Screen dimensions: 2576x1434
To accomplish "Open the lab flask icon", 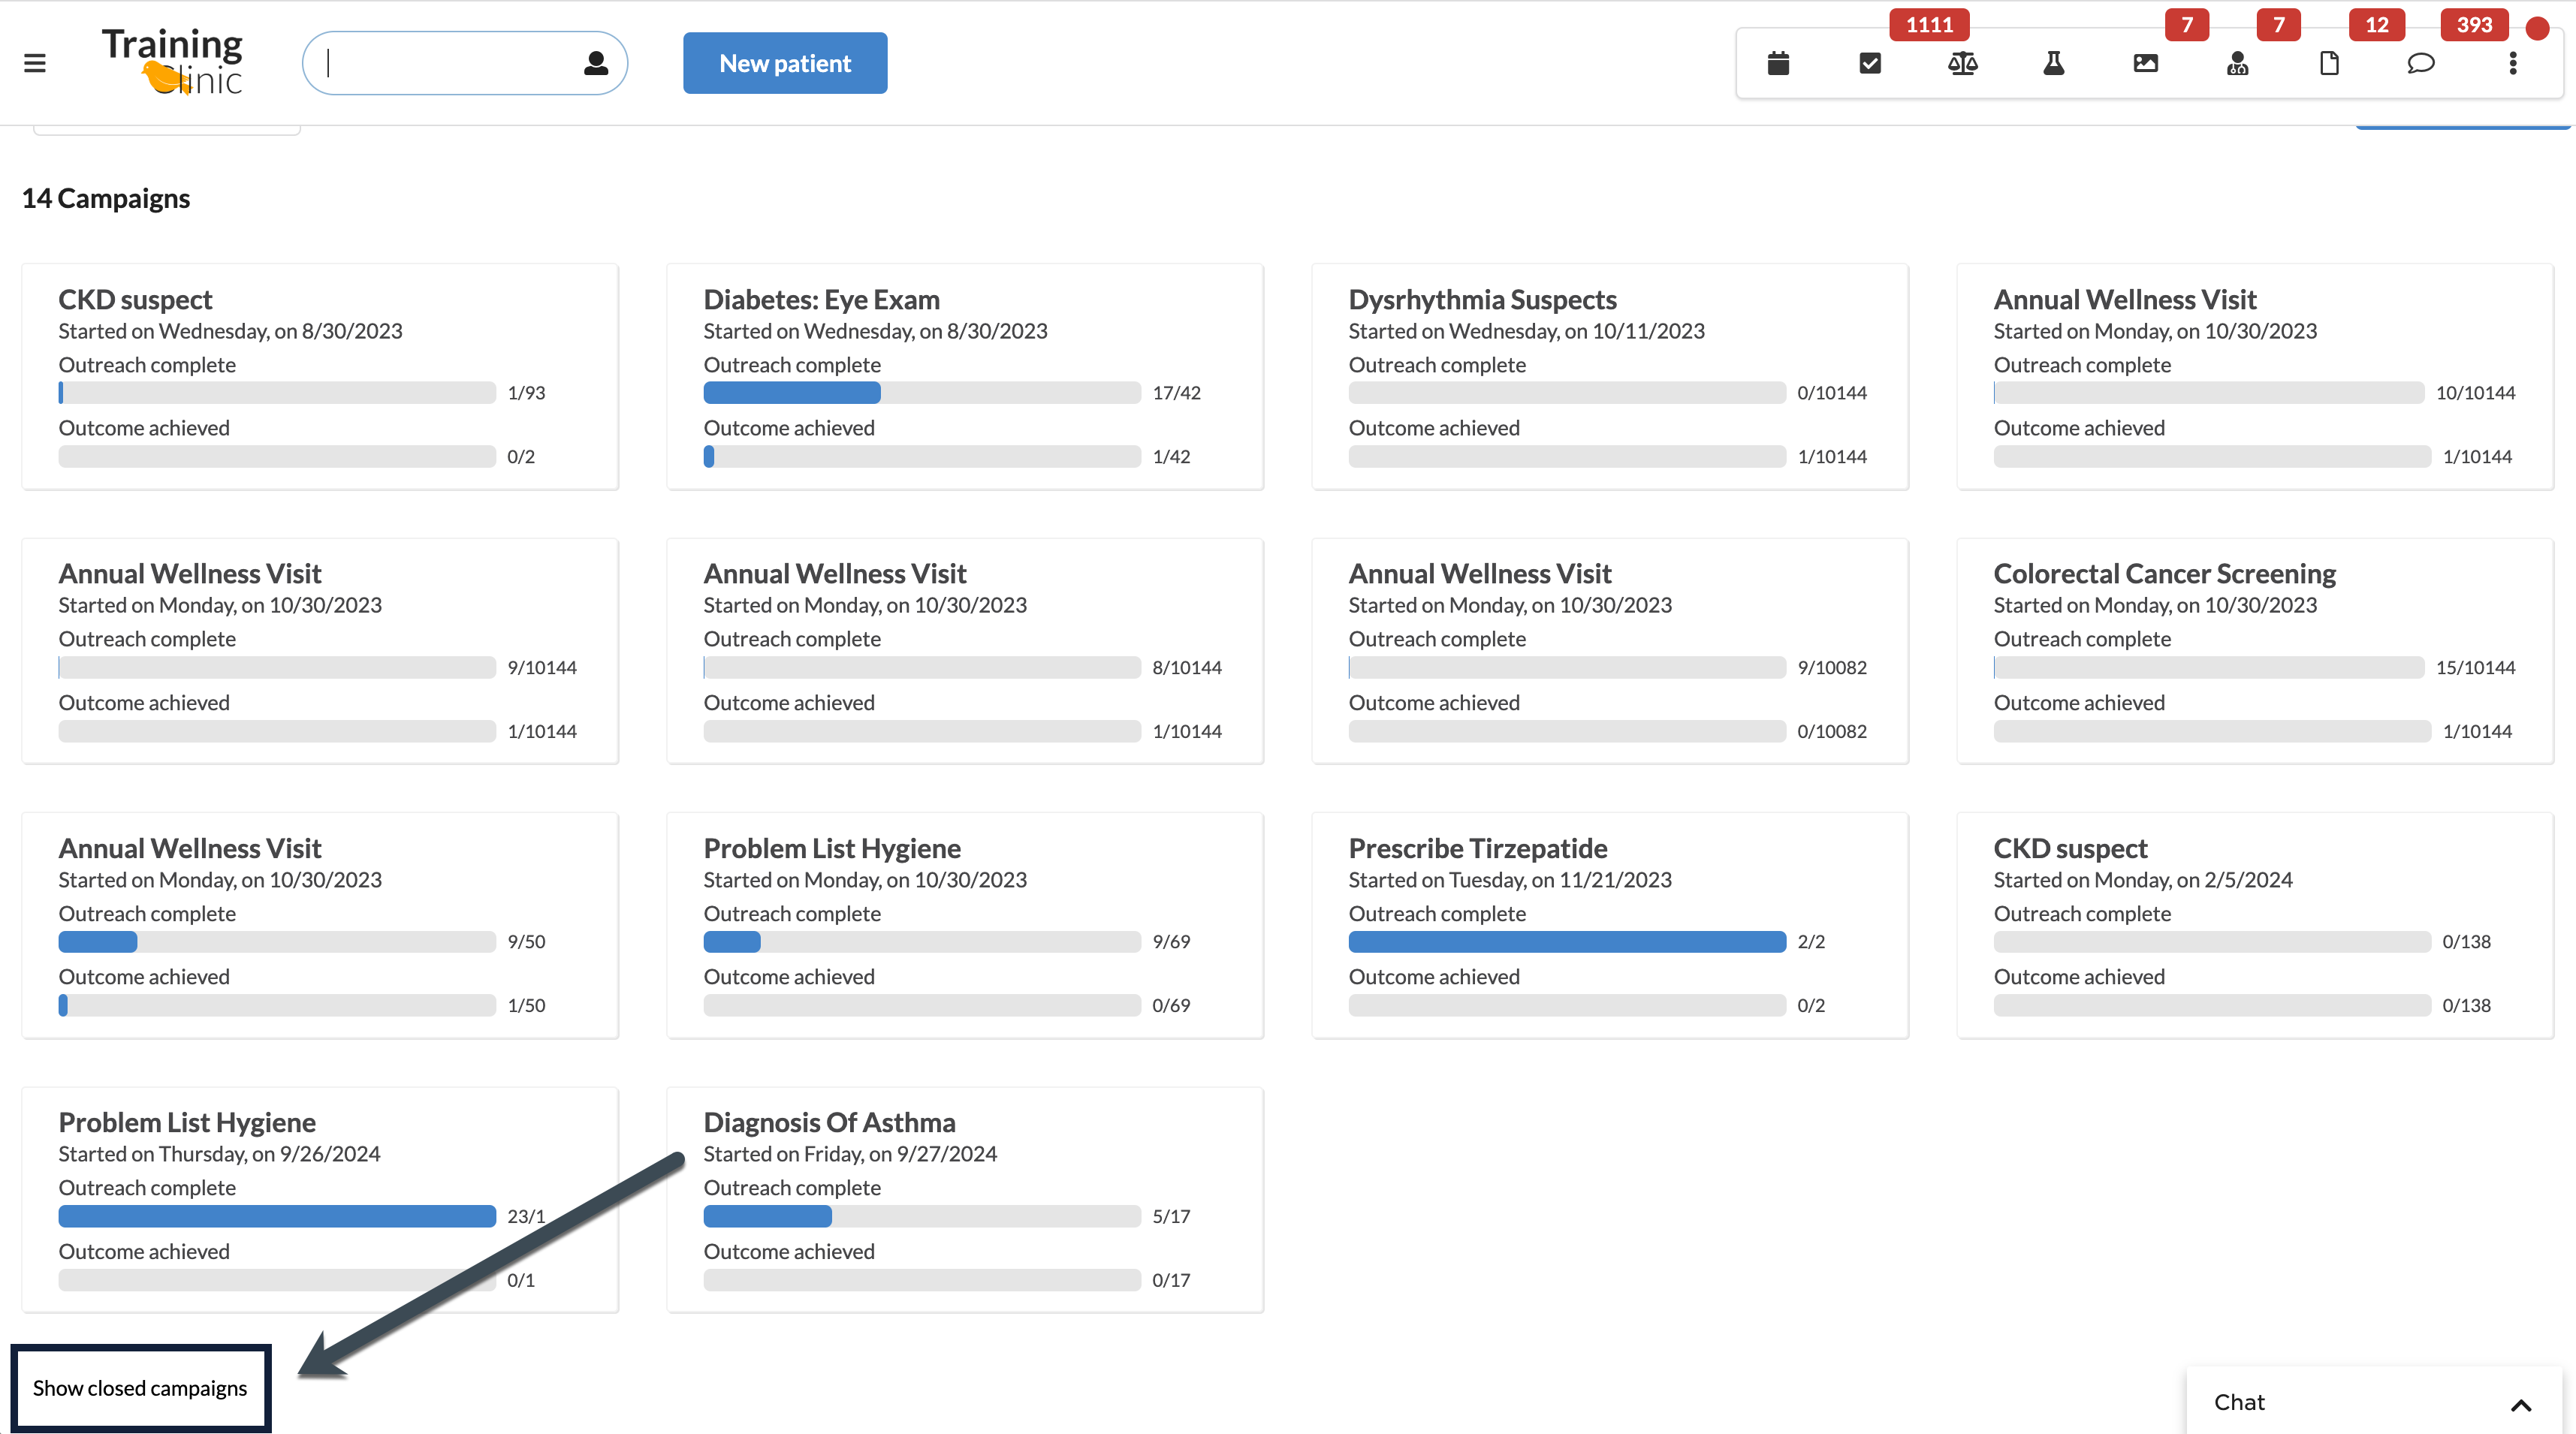I will [x=2054, y=64].
